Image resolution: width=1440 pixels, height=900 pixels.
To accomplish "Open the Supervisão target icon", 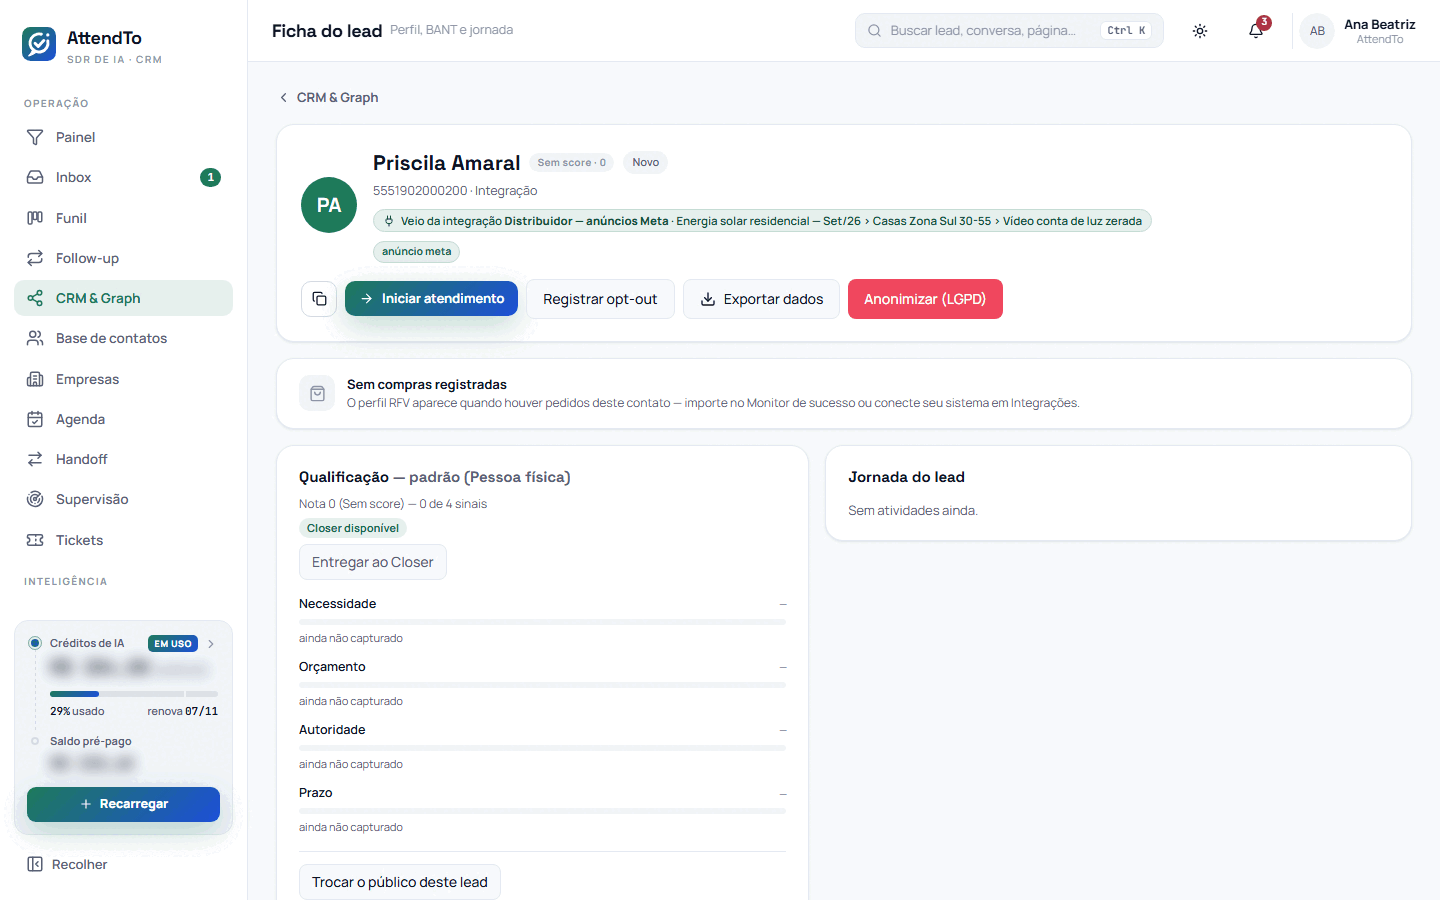I will point(35,499).
